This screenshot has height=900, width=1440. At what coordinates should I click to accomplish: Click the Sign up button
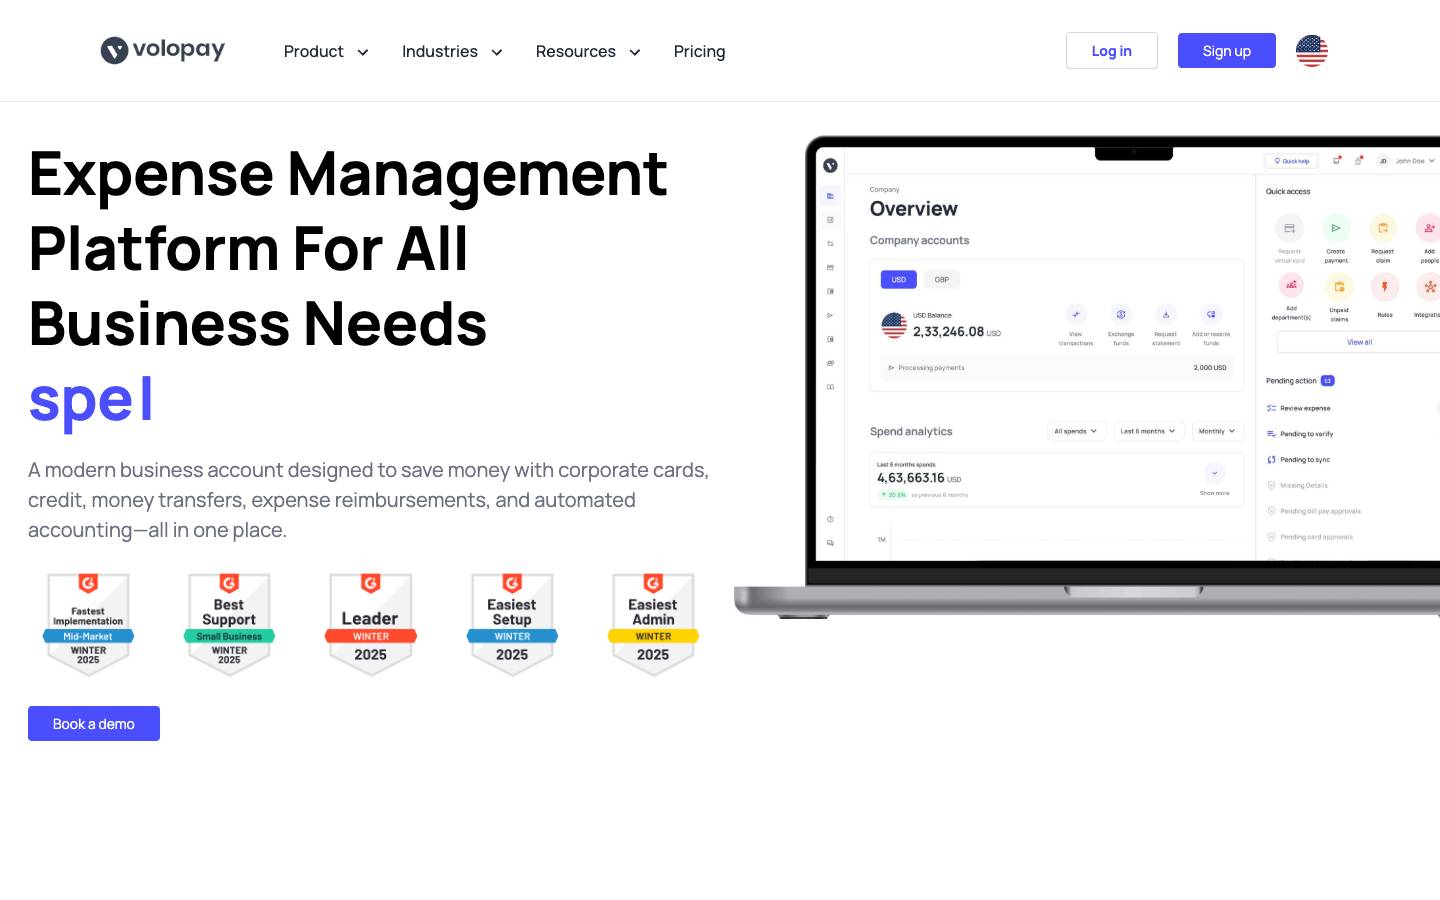tap(1226, 50)
